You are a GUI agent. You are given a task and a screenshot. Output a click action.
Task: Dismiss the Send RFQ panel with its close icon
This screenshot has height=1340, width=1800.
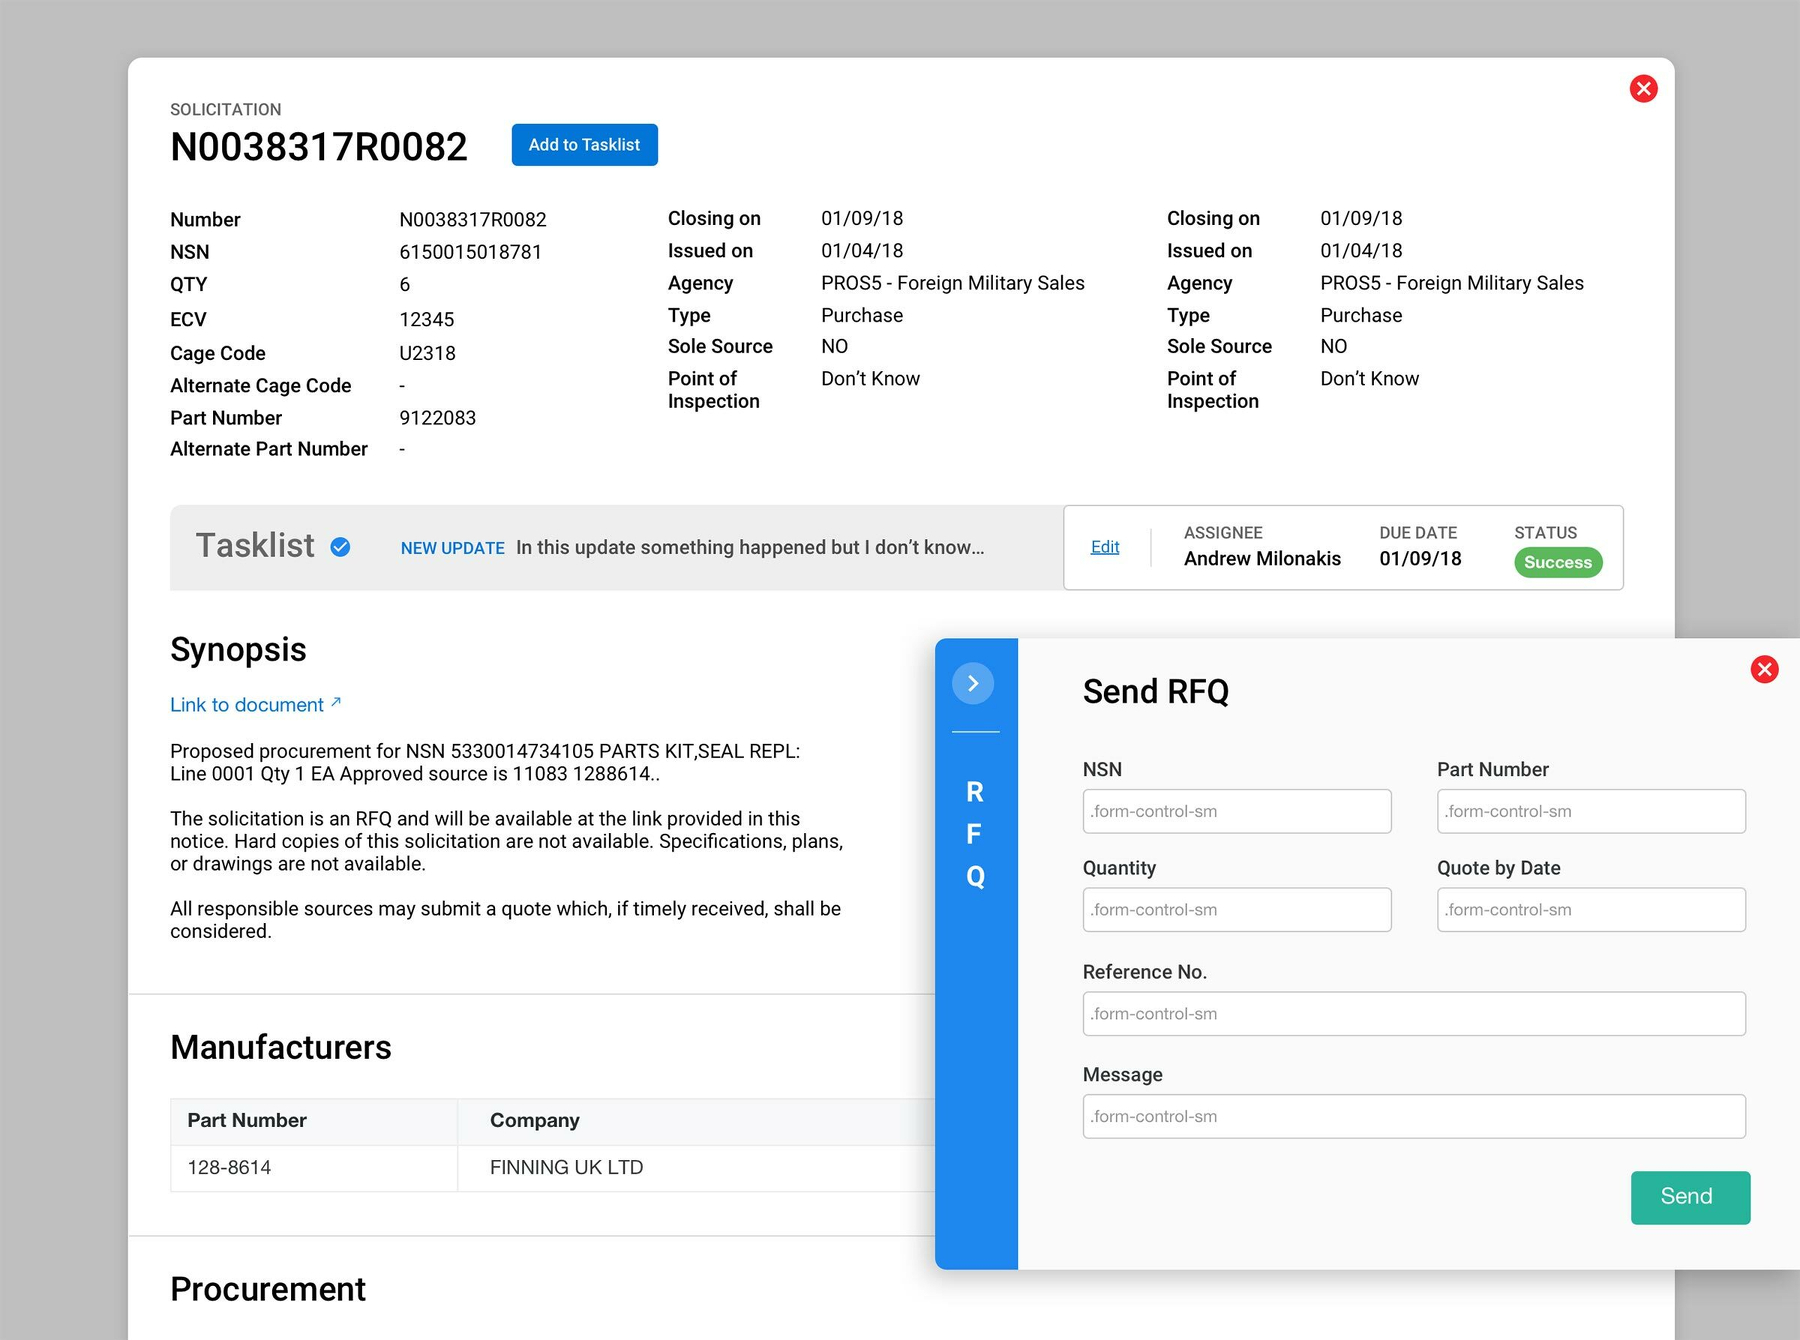point(1765,670)
